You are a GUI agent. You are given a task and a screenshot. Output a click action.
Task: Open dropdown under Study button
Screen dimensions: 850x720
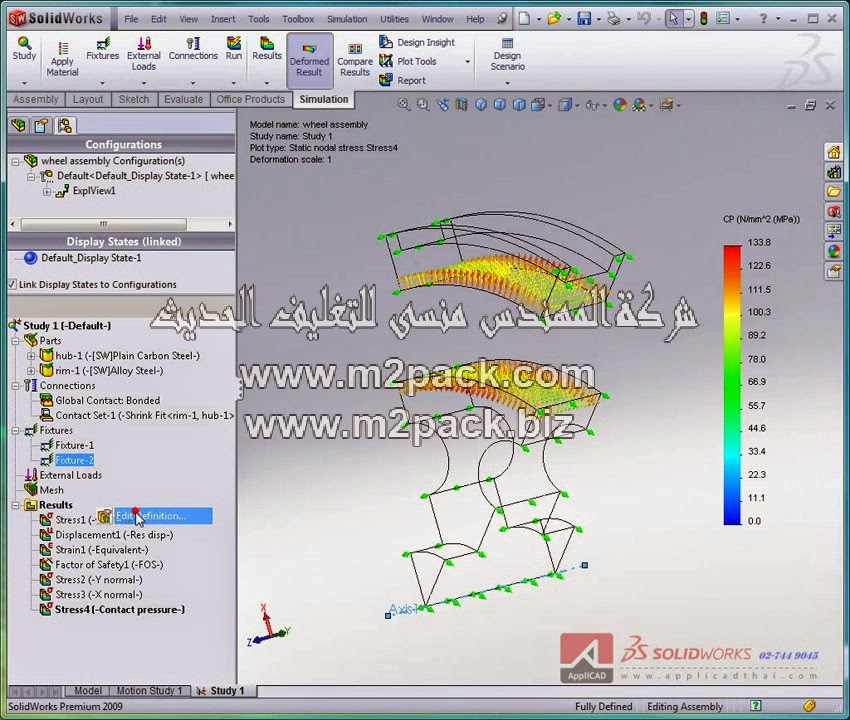pos(24,83)
